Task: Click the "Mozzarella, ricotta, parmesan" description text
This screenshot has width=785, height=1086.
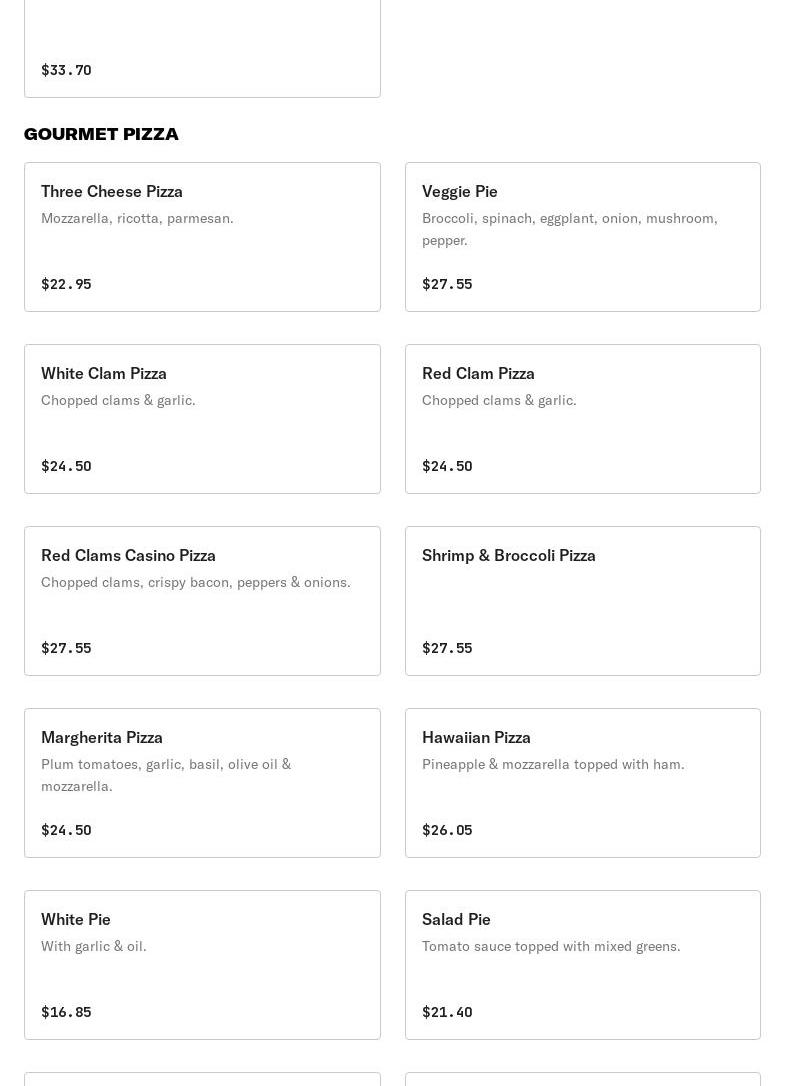Action: point(137,218)
